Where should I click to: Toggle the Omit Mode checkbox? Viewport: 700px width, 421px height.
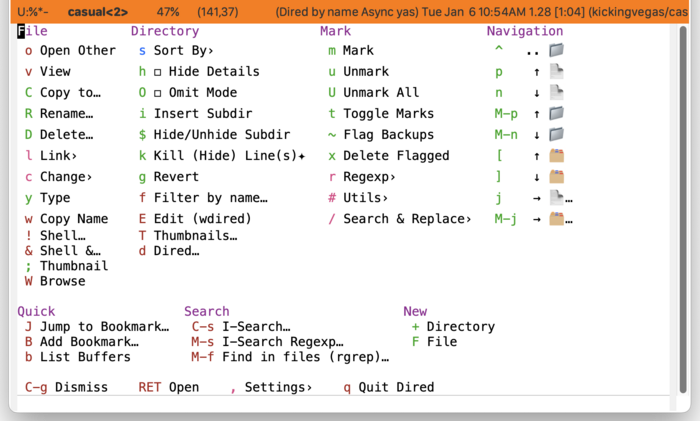[157, 93]
